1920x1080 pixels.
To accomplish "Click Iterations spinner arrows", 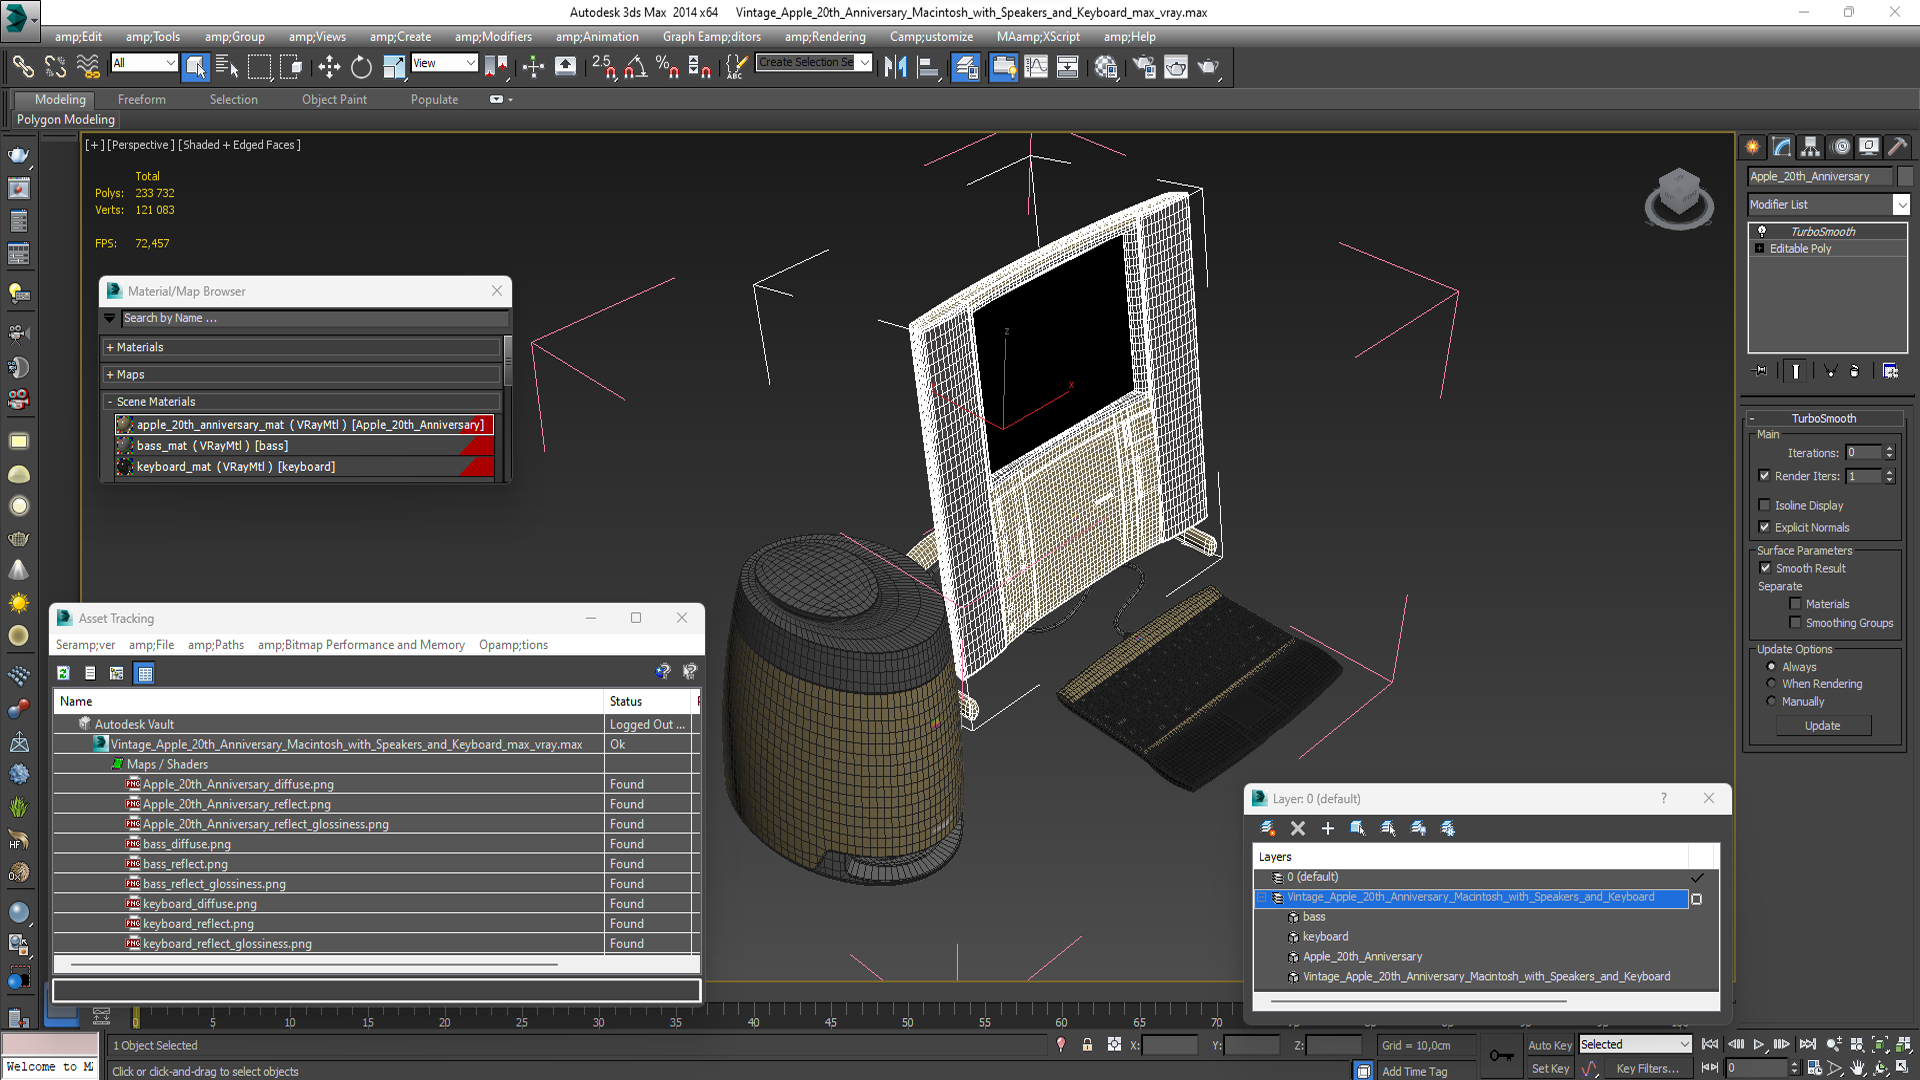I will [x=1889, y=453].
